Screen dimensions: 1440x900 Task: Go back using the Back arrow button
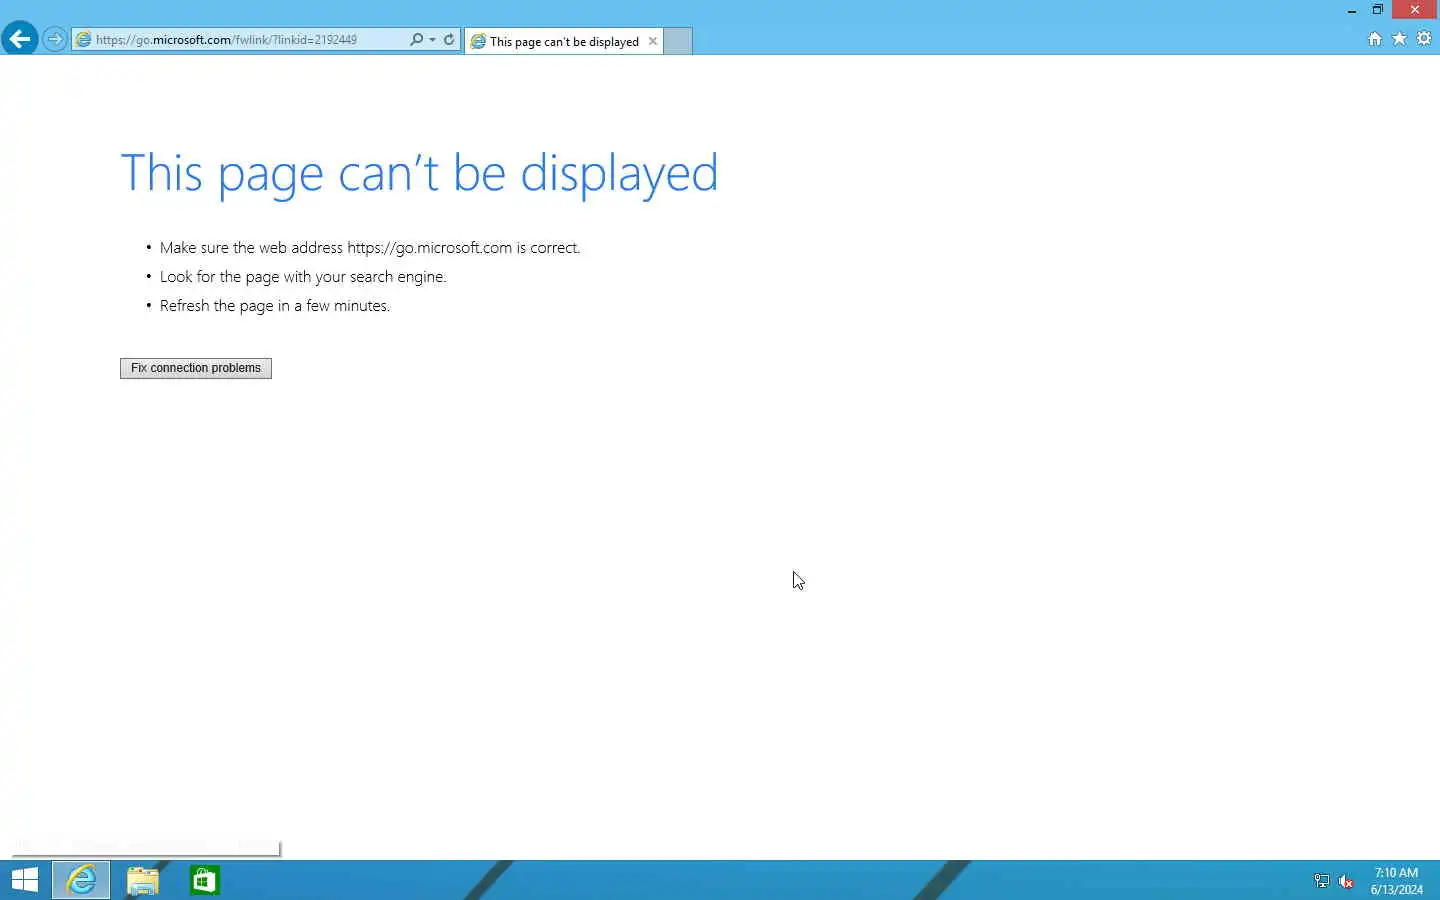click(x=19, y=39)
